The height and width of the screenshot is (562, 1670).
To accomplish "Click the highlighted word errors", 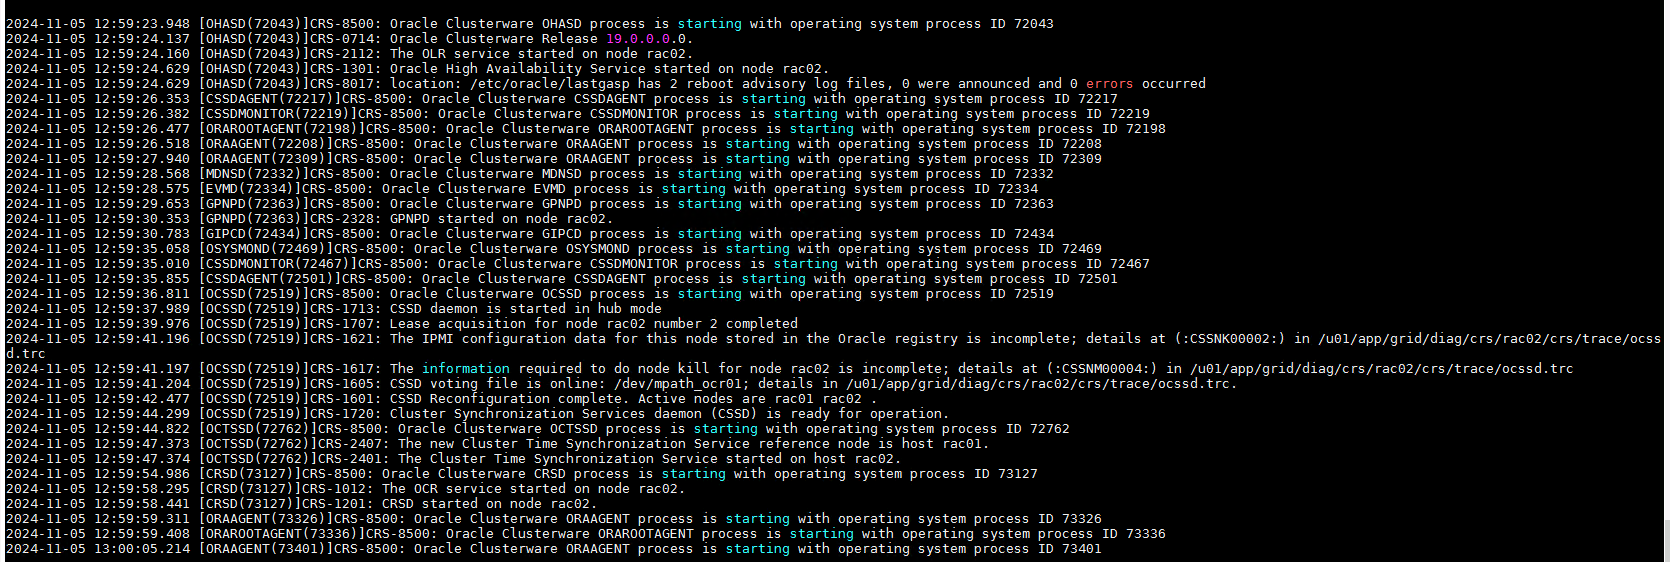I will (x=1110, y=84).
